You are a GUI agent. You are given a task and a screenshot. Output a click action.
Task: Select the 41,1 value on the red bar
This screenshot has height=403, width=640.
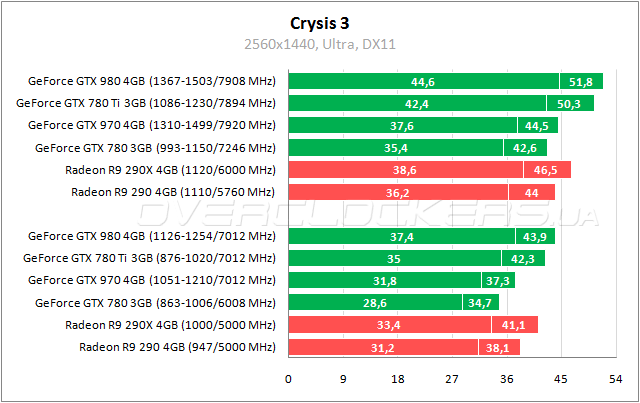pyautogui.click(x=513, y=325)
